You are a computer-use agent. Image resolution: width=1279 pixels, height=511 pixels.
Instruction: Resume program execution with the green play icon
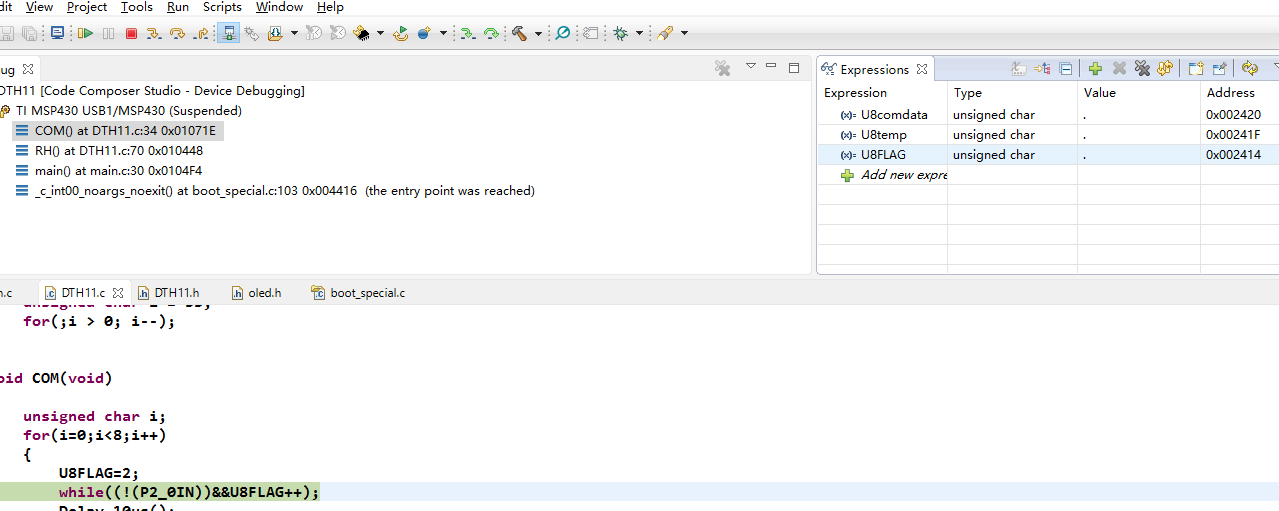(x=85, y=33)
